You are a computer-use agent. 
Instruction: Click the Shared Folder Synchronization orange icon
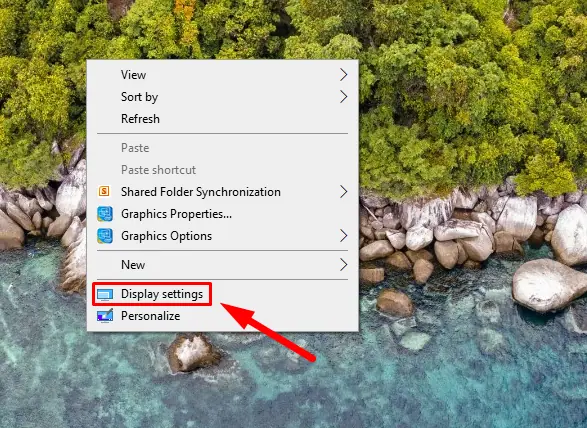[x=104, y=191]
